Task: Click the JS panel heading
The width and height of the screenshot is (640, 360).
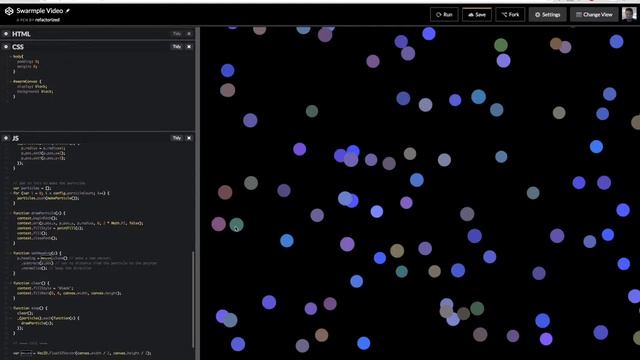Action: click(x=16, y=138)
